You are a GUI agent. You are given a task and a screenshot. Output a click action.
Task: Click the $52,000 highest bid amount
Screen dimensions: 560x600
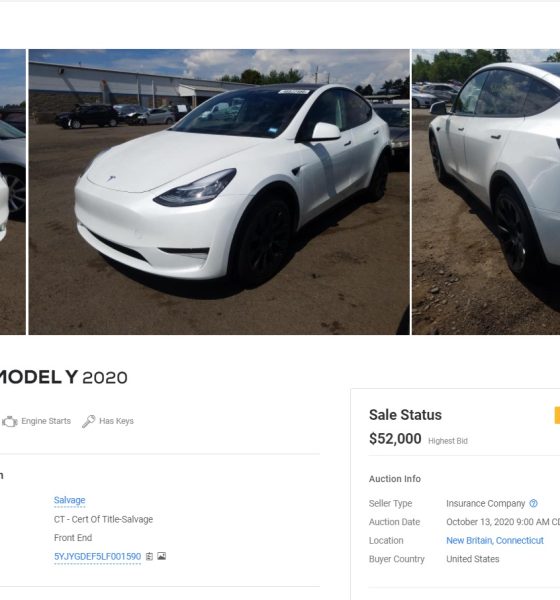pyautogui.click(x=395, y=439)
